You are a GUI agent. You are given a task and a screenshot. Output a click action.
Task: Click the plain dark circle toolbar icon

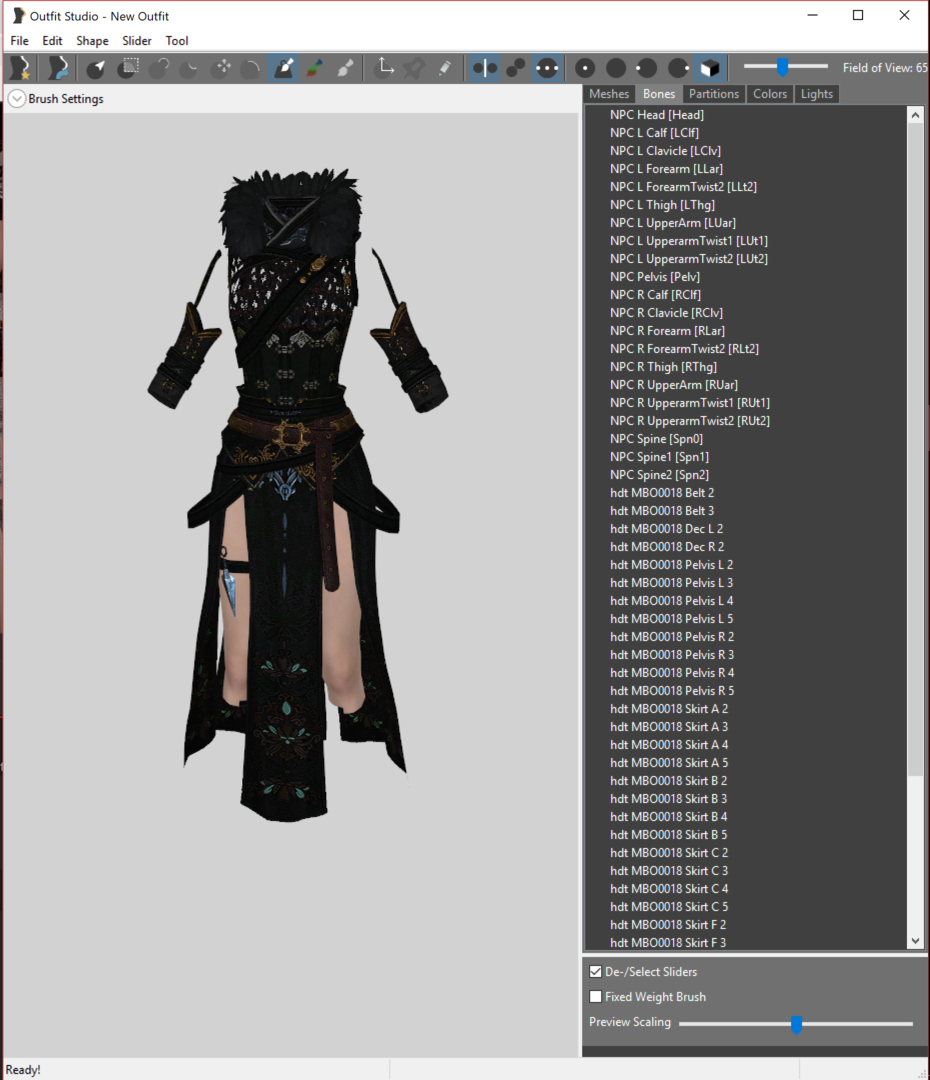tap(616, 68)
